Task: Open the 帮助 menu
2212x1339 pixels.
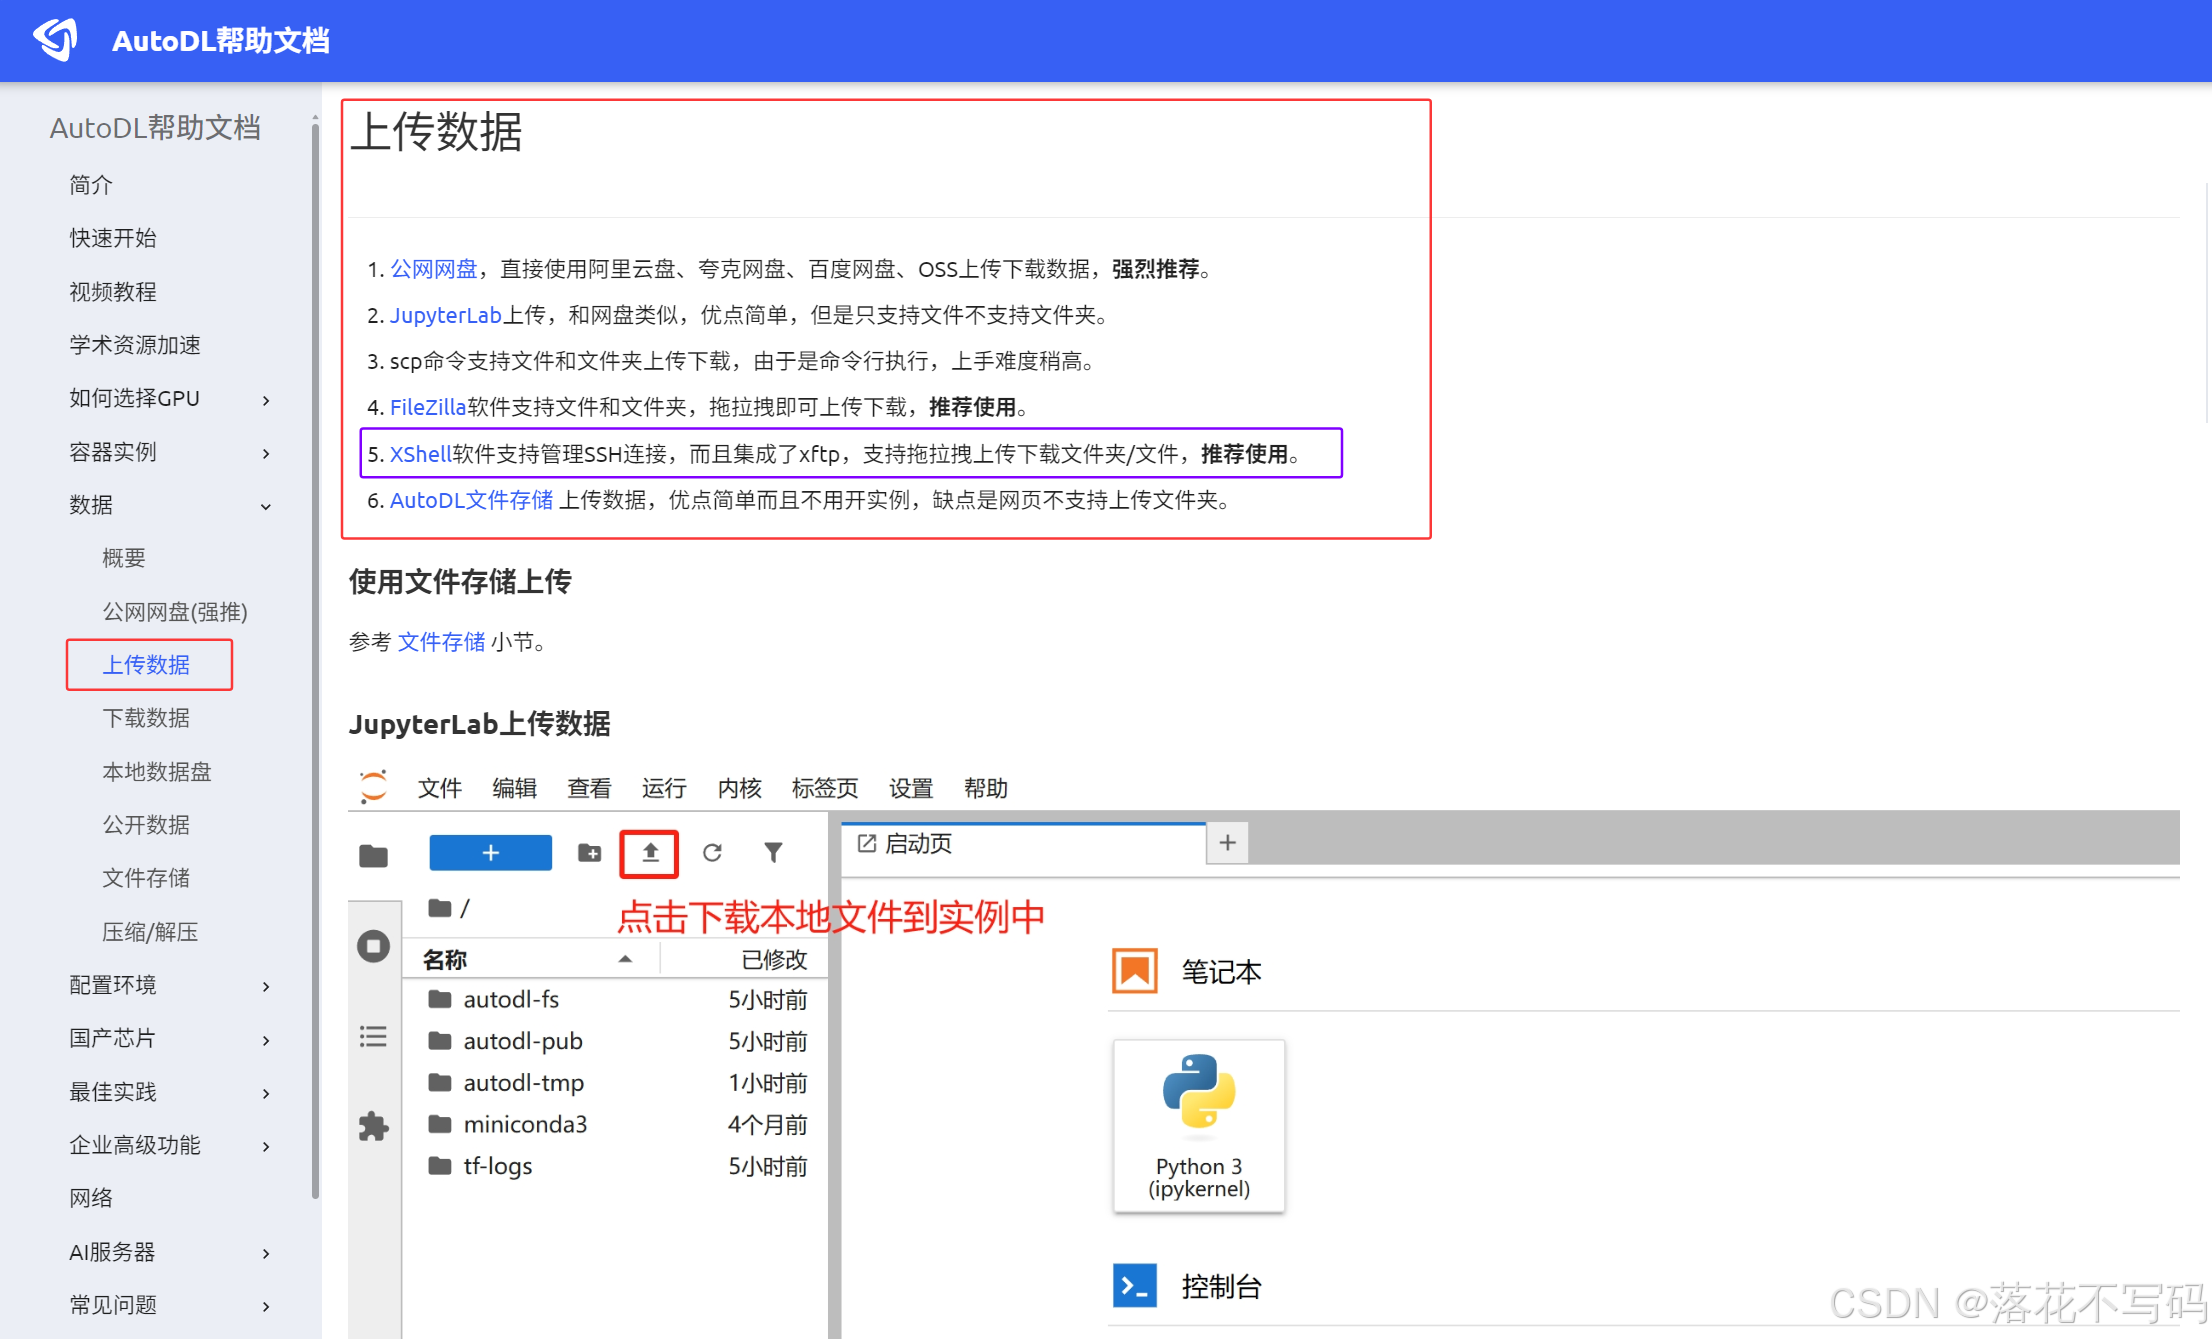Action: tap(986, 789)
